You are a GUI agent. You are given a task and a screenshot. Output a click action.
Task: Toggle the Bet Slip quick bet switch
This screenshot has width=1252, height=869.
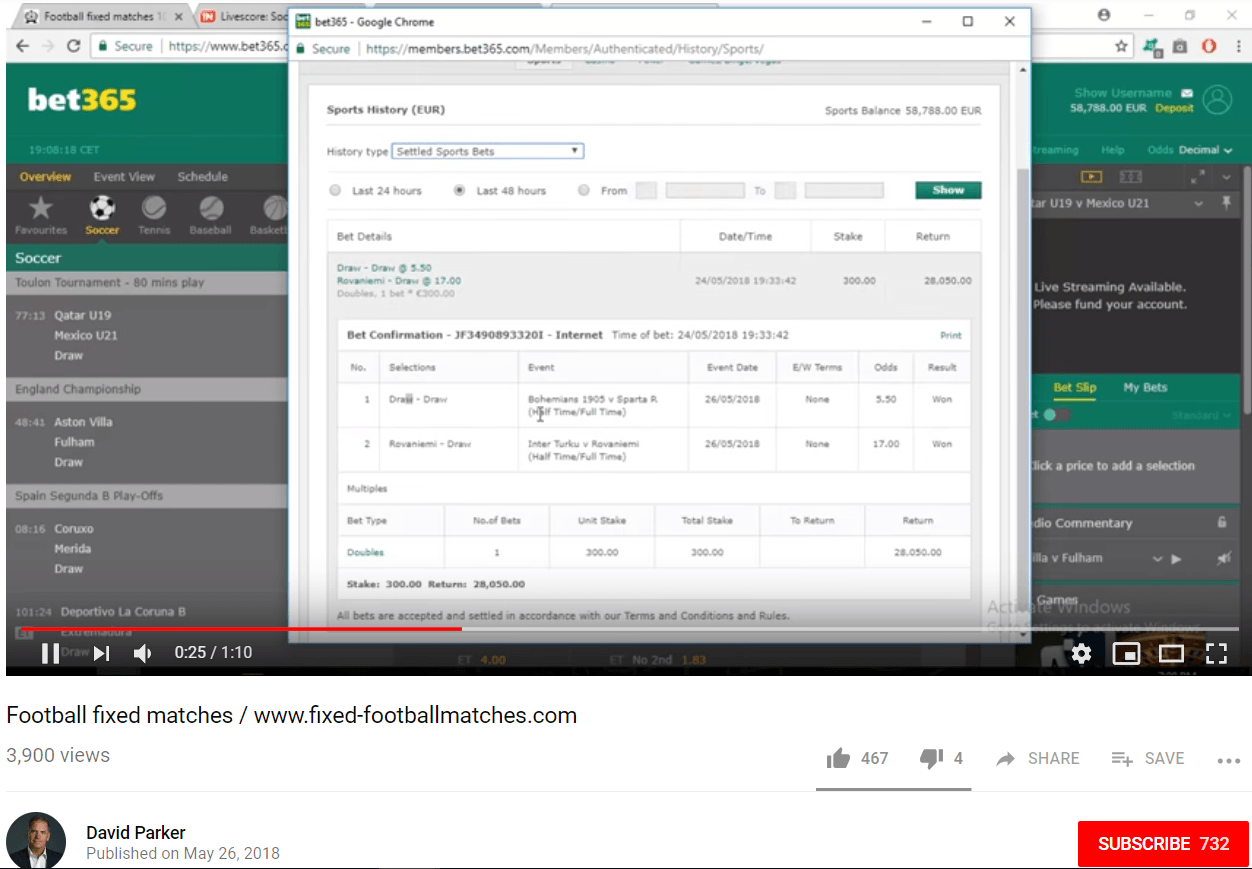click(1057, 415)
